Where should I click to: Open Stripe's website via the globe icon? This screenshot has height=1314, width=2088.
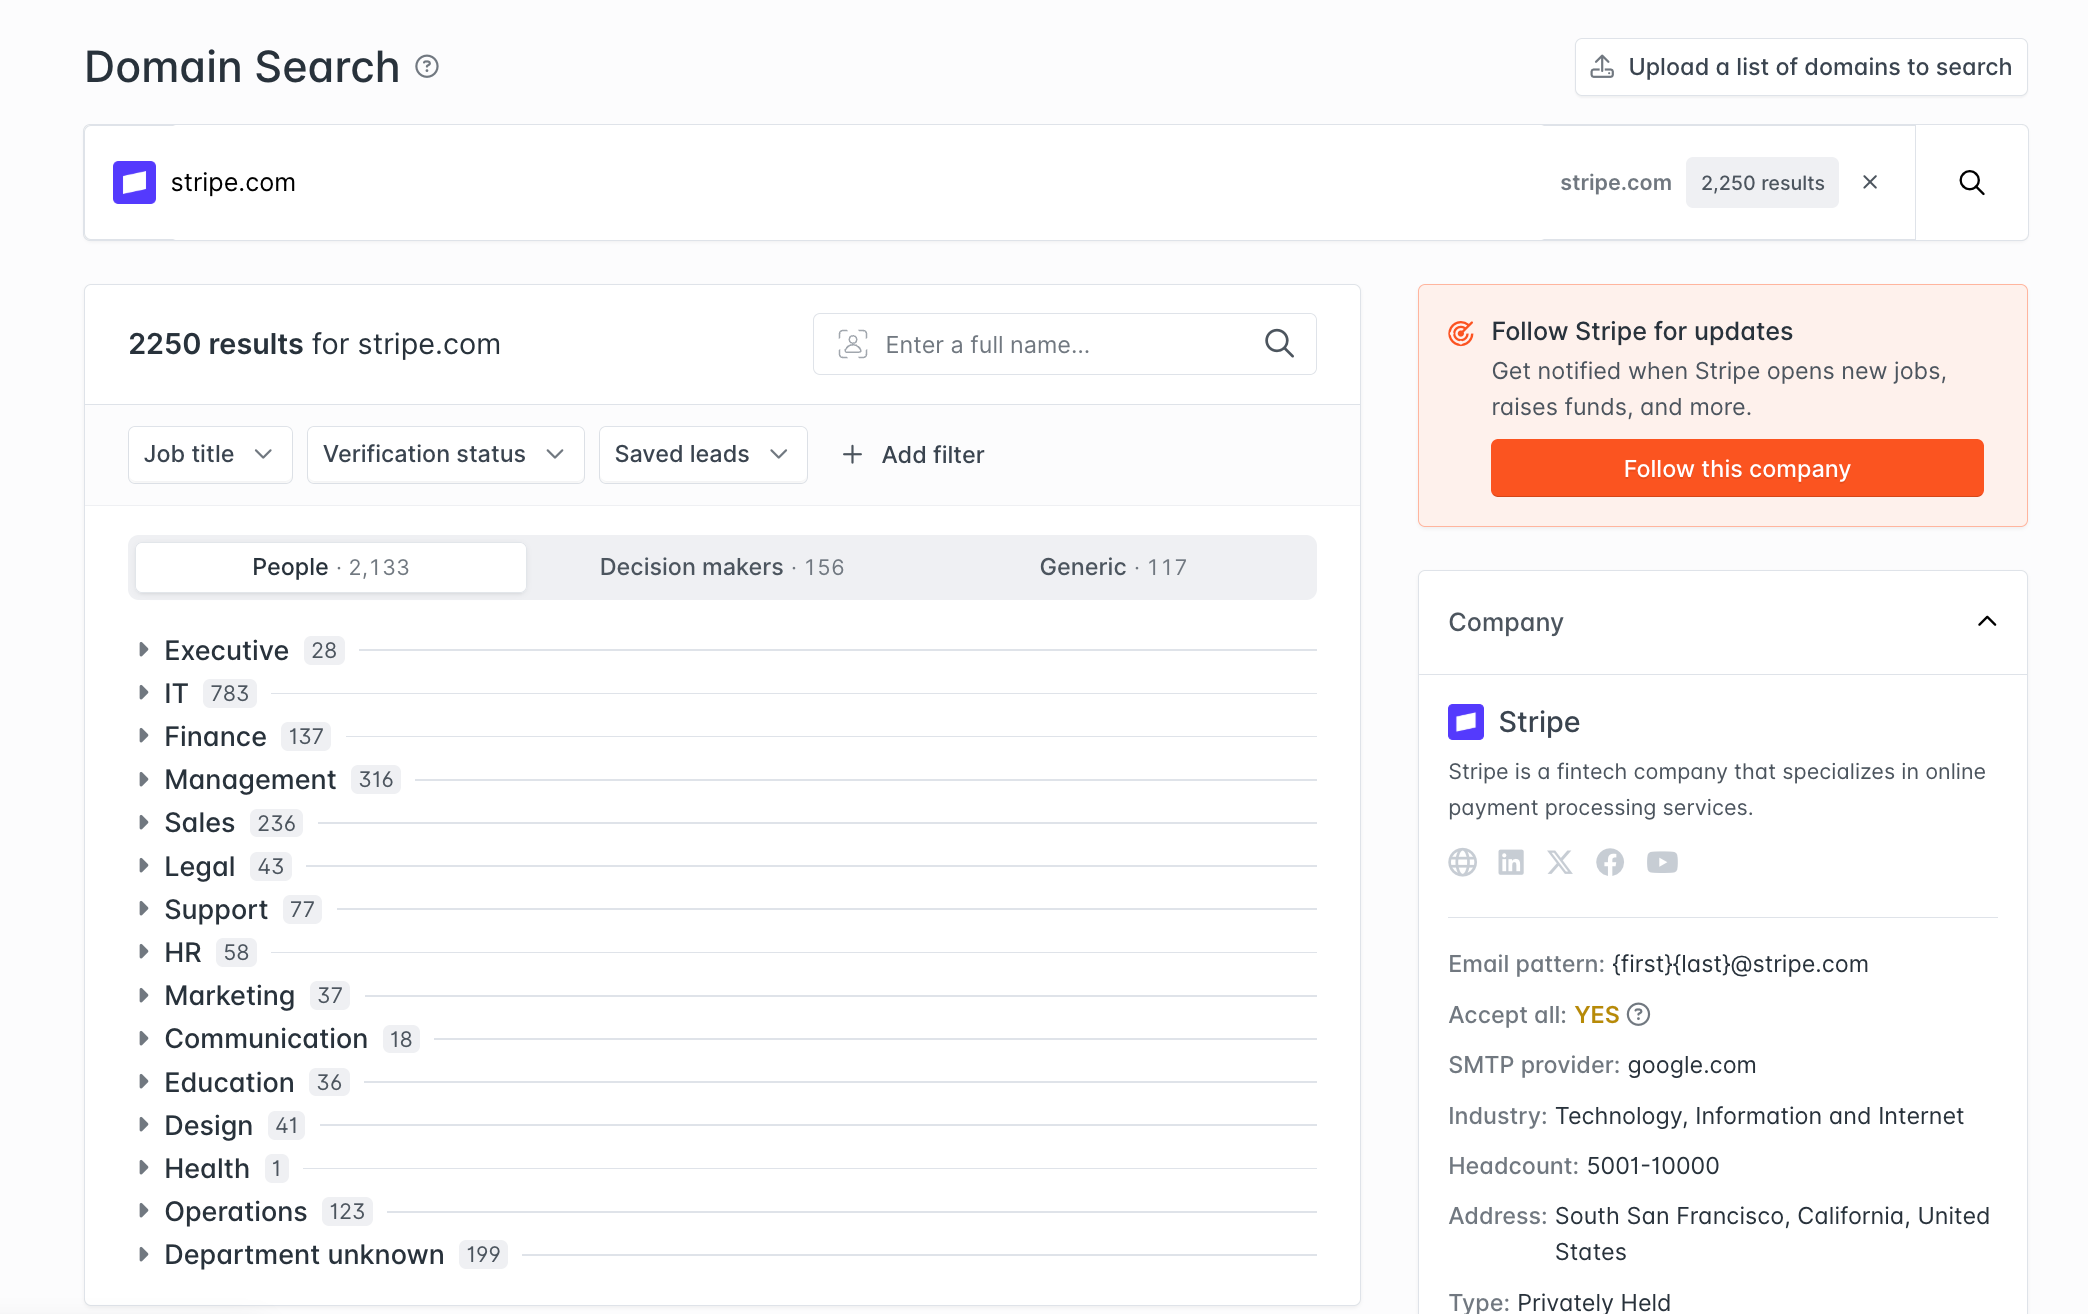coord(1462,862)
